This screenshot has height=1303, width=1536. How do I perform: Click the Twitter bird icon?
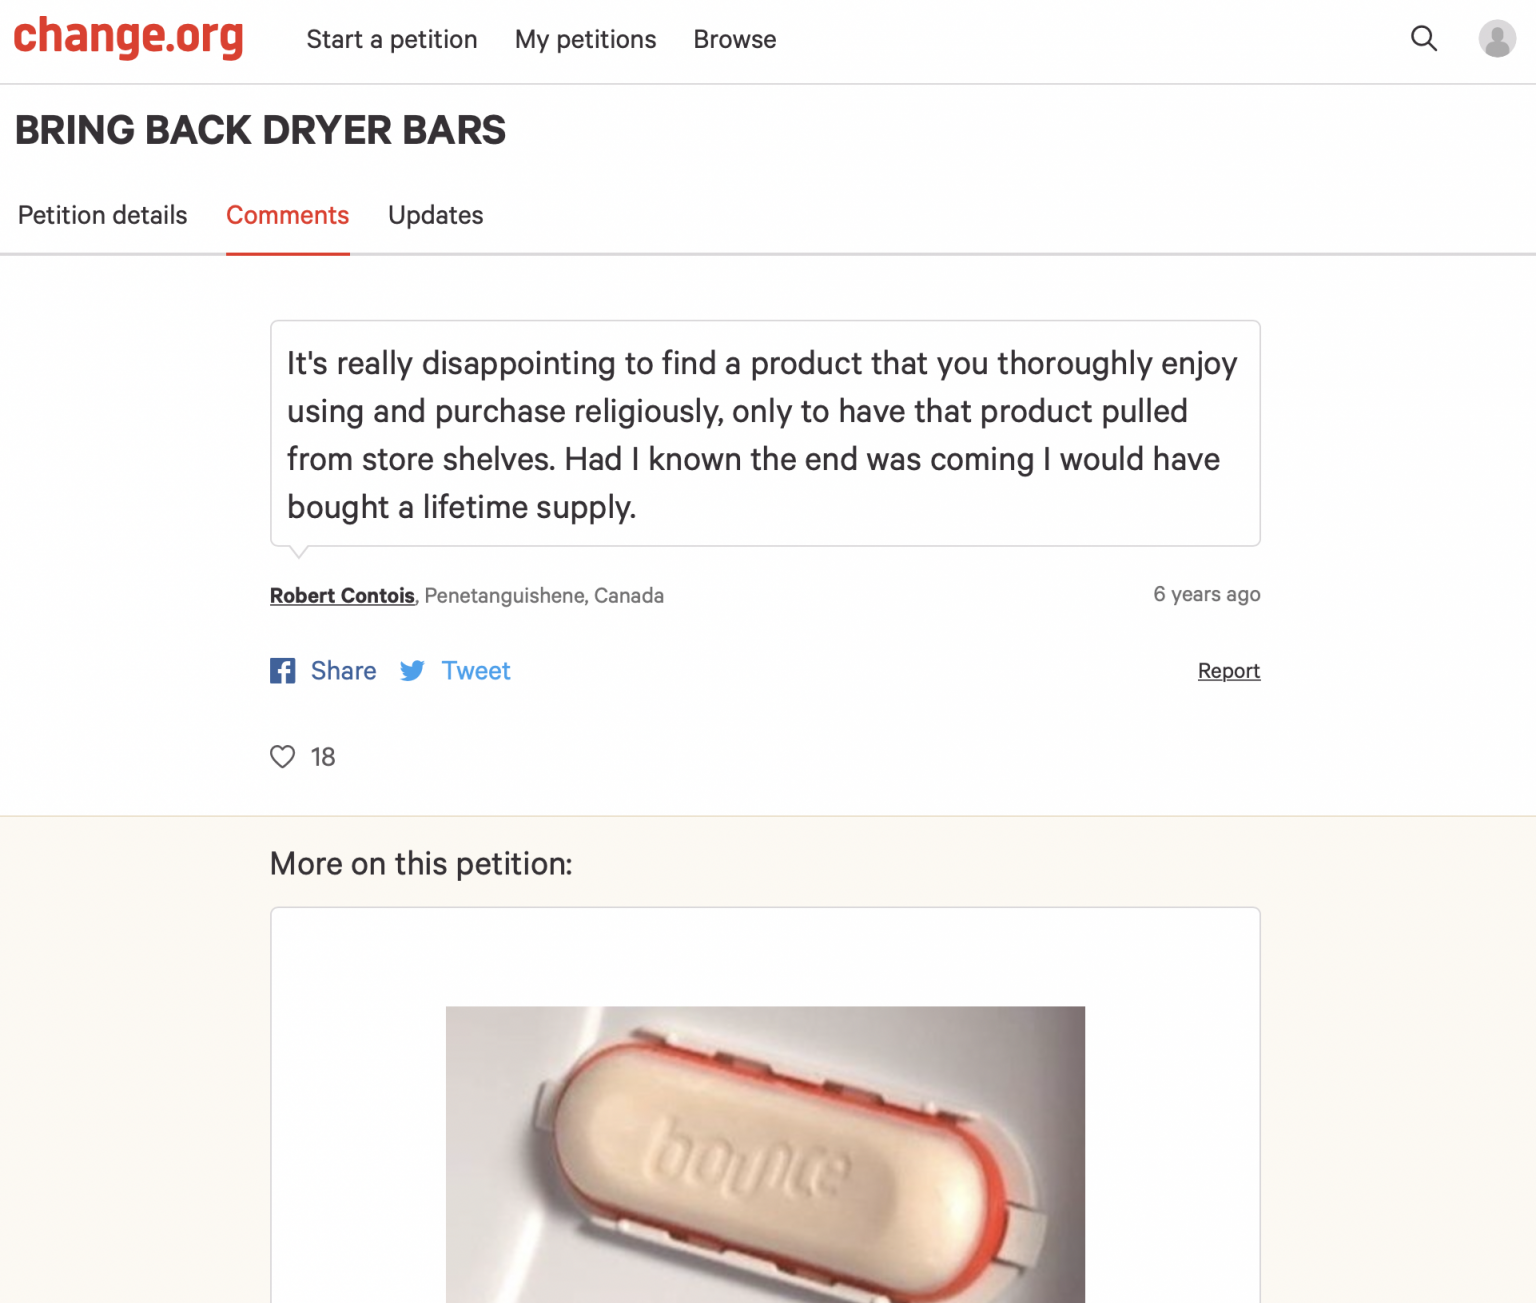click(x=412, y=671)
